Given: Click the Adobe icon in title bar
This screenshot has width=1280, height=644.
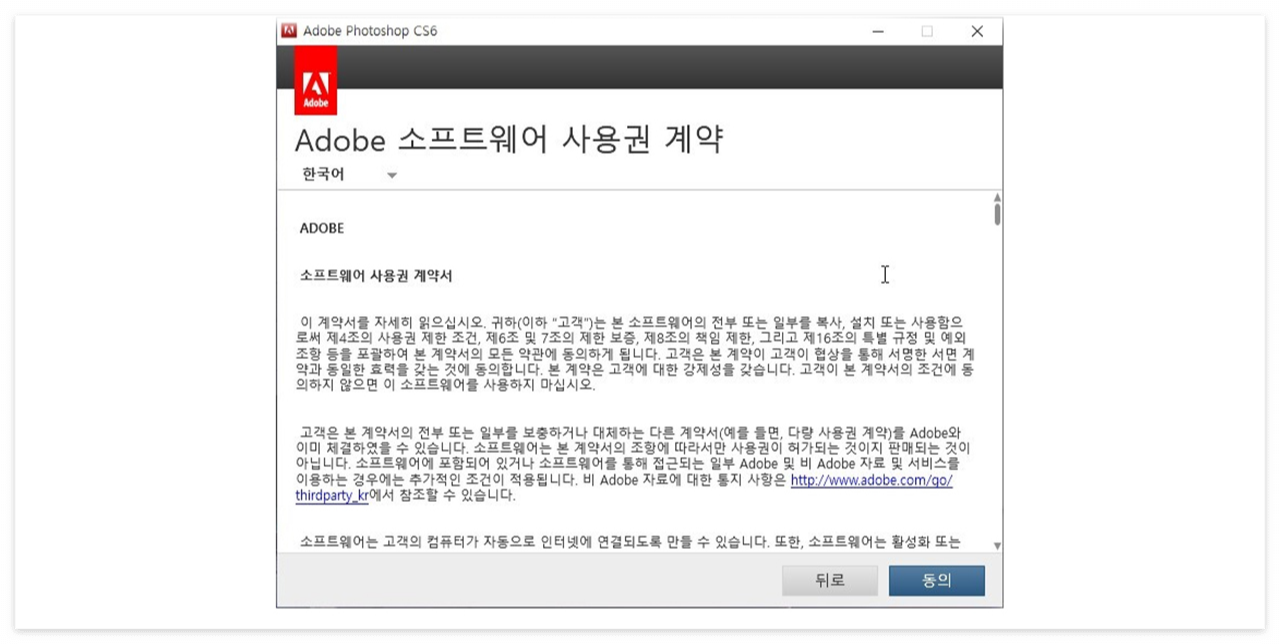Looking at the screenshot, I should tap(289, 30).
